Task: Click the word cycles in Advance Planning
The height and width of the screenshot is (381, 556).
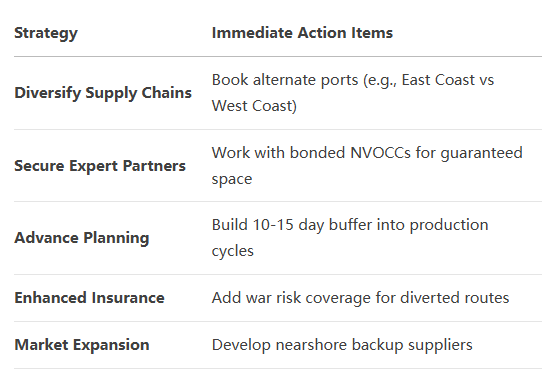Action: [233, 252]
